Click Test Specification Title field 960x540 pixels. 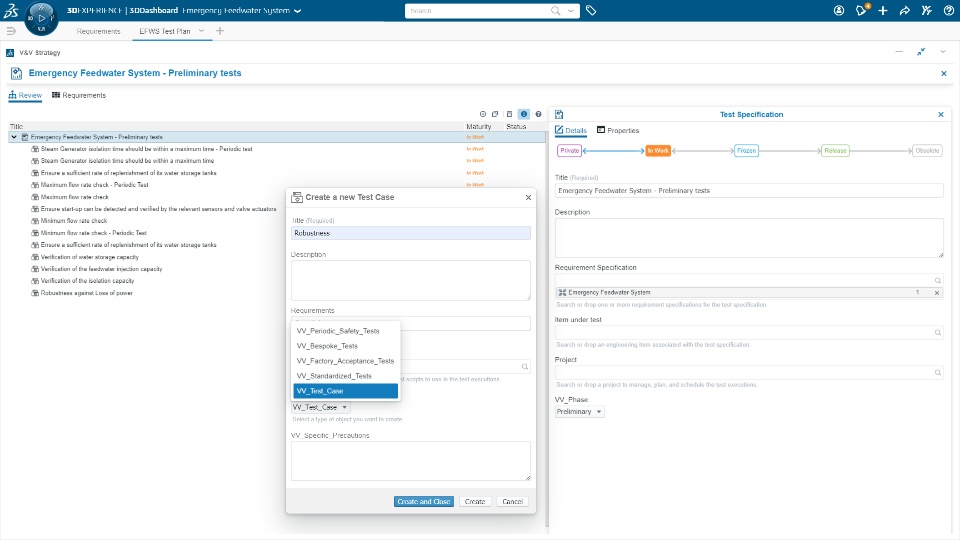(x=749, y=190)
